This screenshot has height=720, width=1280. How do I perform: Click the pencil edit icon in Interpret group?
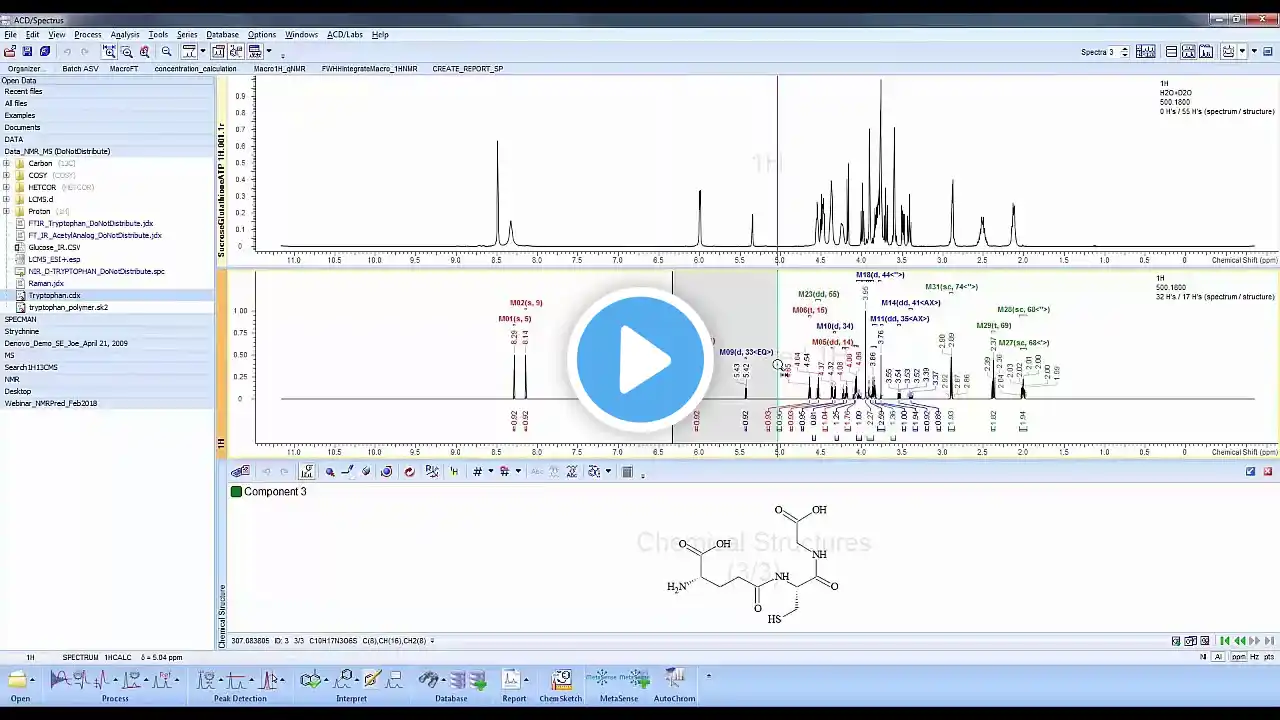point(372,680)
